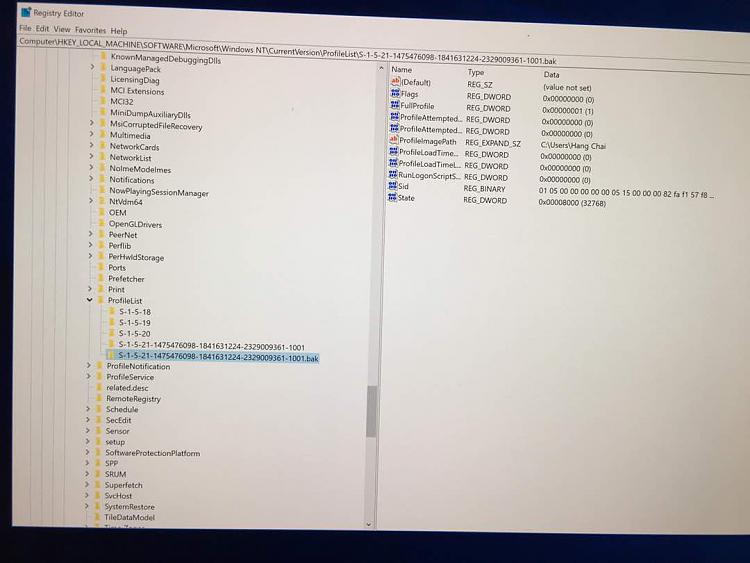The image size is (750, 563).
Task: Collapse the ProfileList key
Action: click(89, 300)
